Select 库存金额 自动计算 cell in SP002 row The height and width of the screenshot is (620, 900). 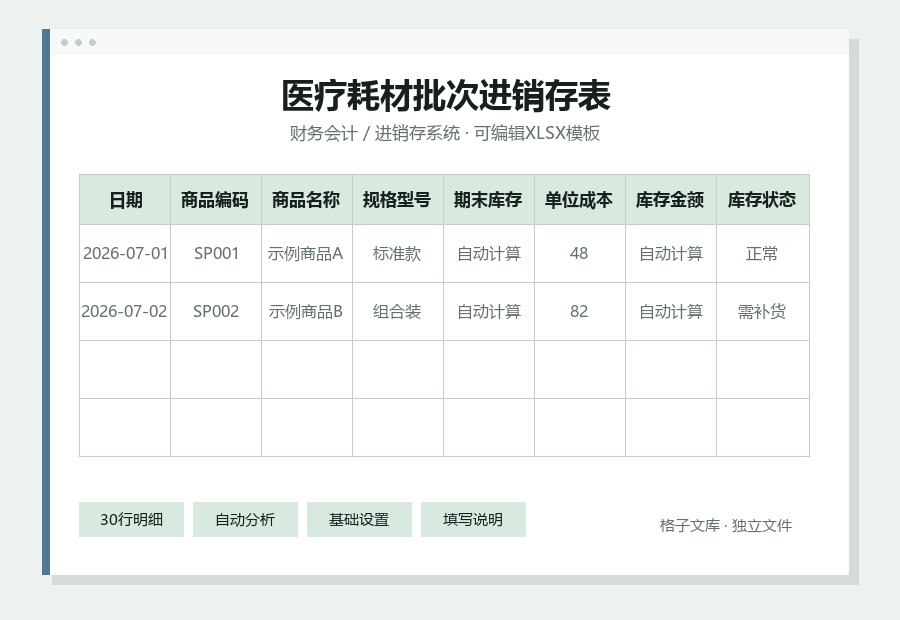point(671,312)
